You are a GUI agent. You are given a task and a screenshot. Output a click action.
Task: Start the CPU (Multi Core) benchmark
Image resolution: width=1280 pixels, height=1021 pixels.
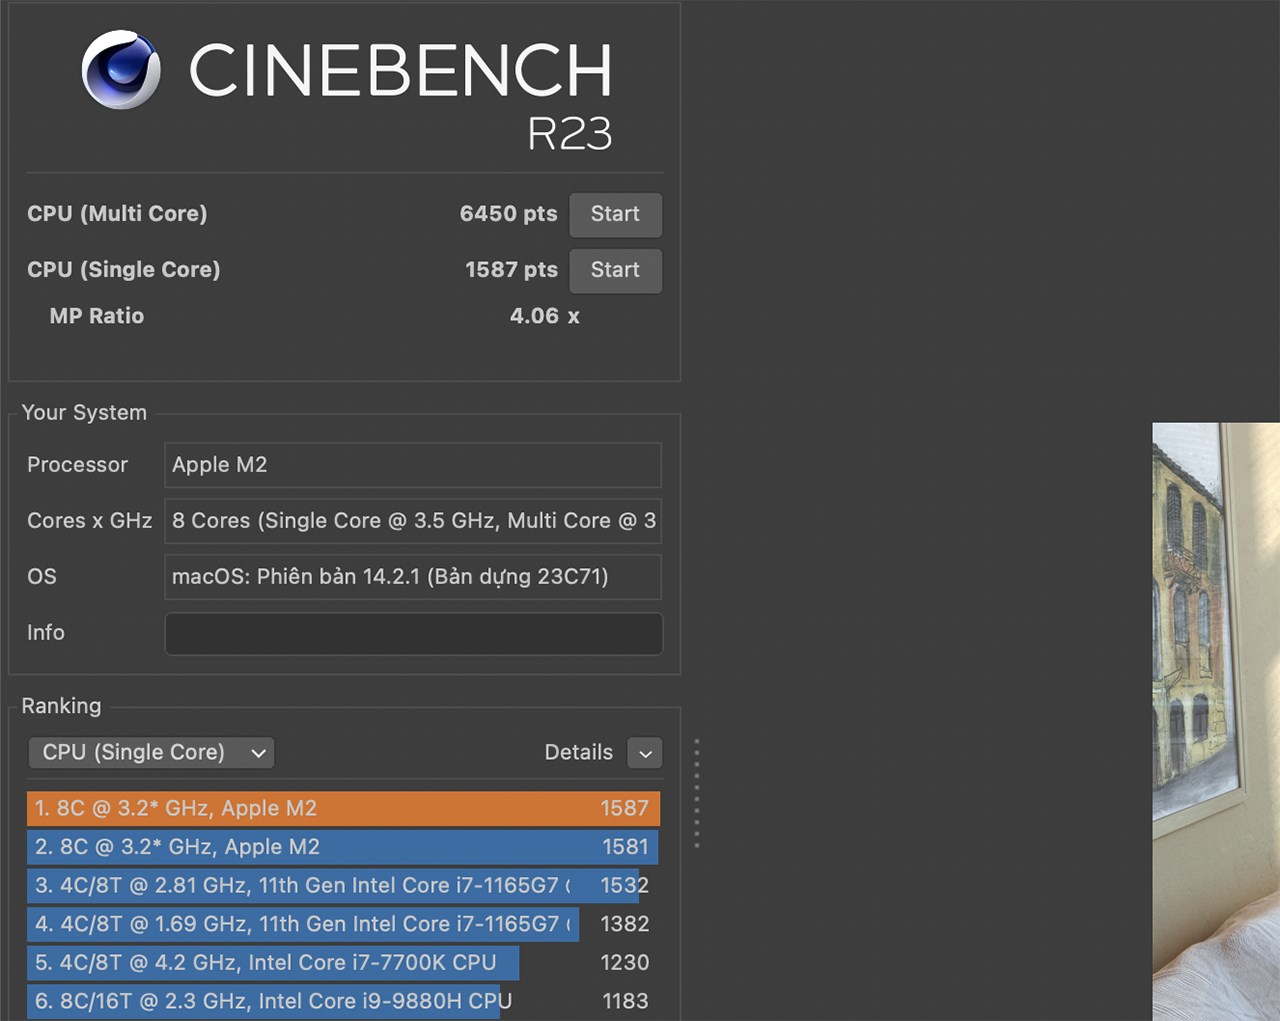615,214
